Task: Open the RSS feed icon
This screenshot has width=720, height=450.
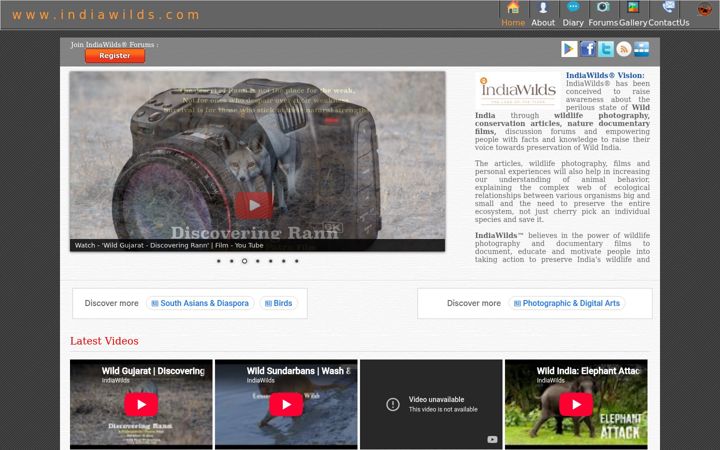Action: tap(624, 49)
